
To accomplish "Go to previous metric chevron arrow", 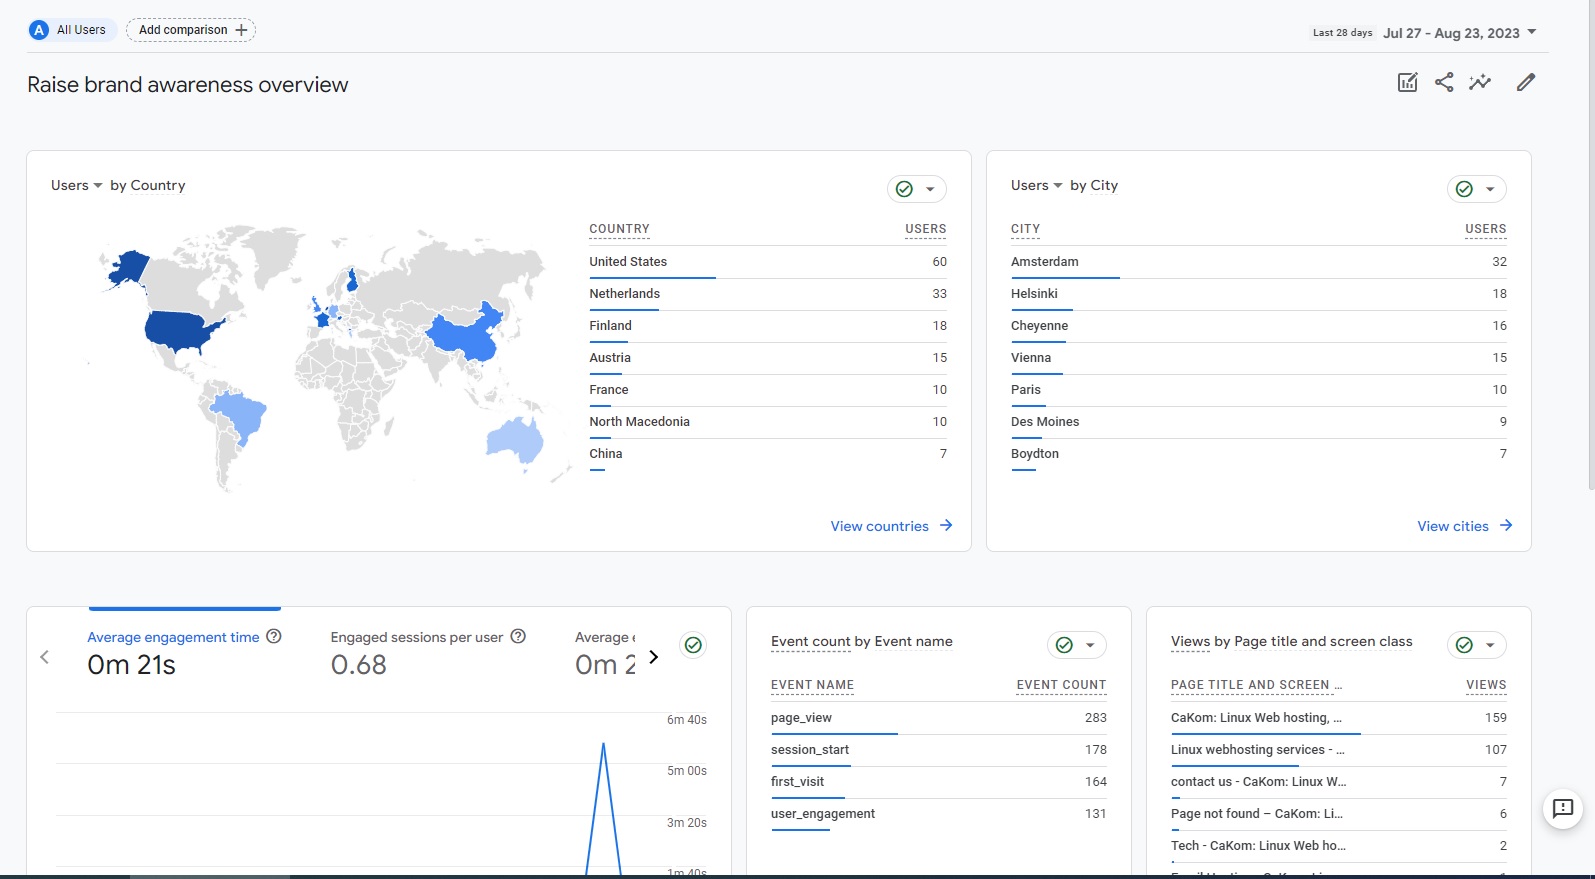I will pyautogui.click(x=44, y=657).
